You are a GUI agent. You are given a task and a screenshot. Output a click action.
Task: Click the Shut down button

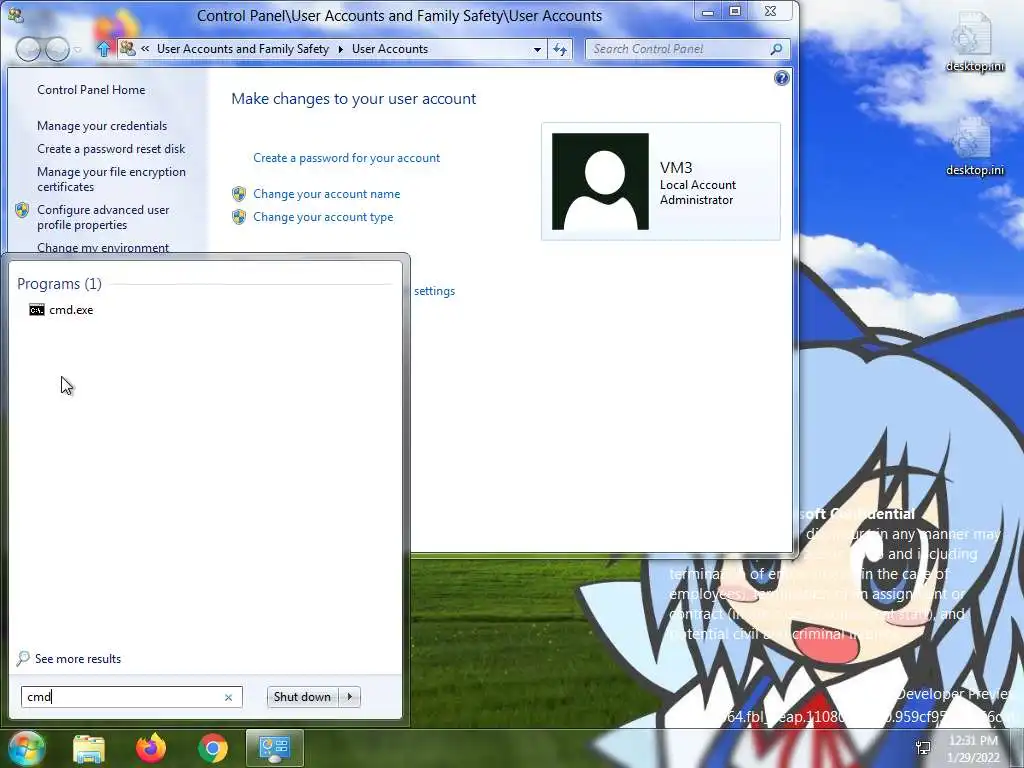tap(302, 697)
